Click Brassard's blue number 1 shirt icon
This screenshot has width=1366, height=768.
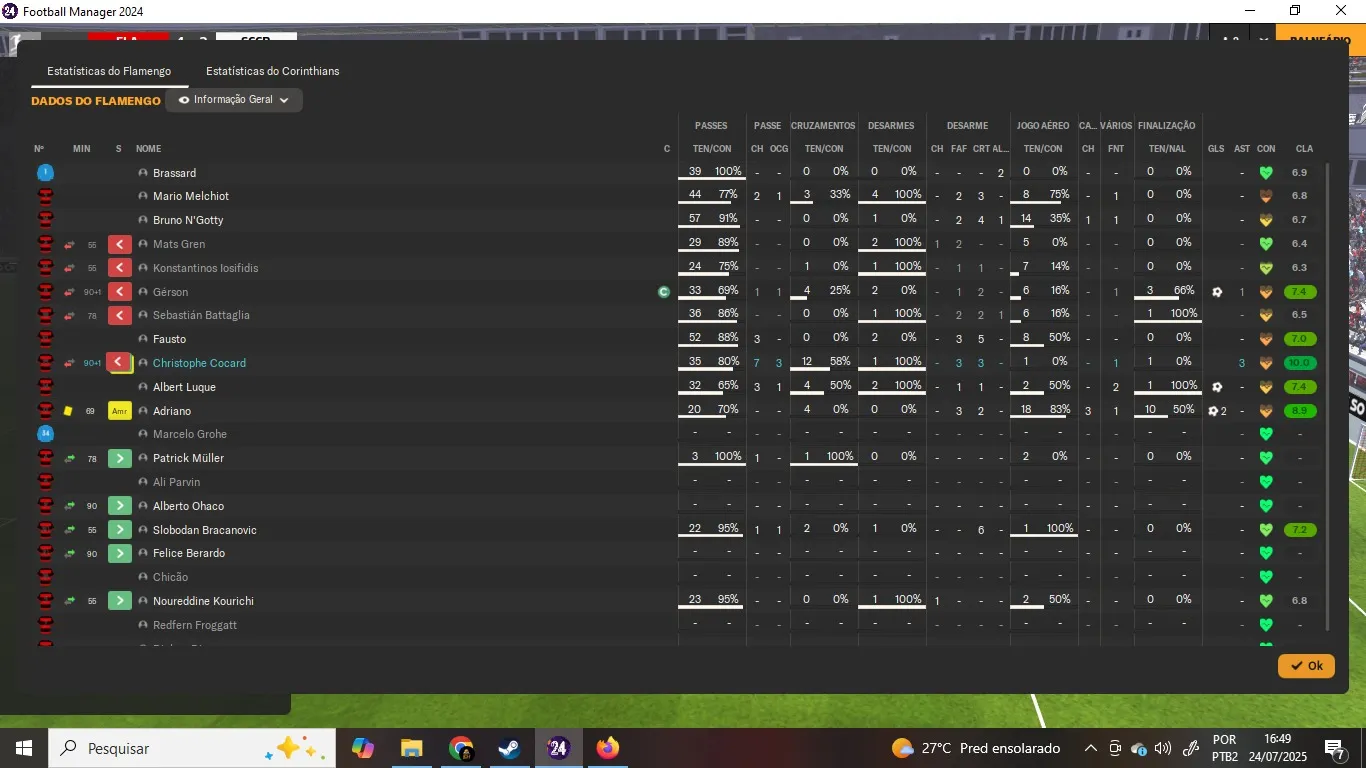(x=45, y=173)
